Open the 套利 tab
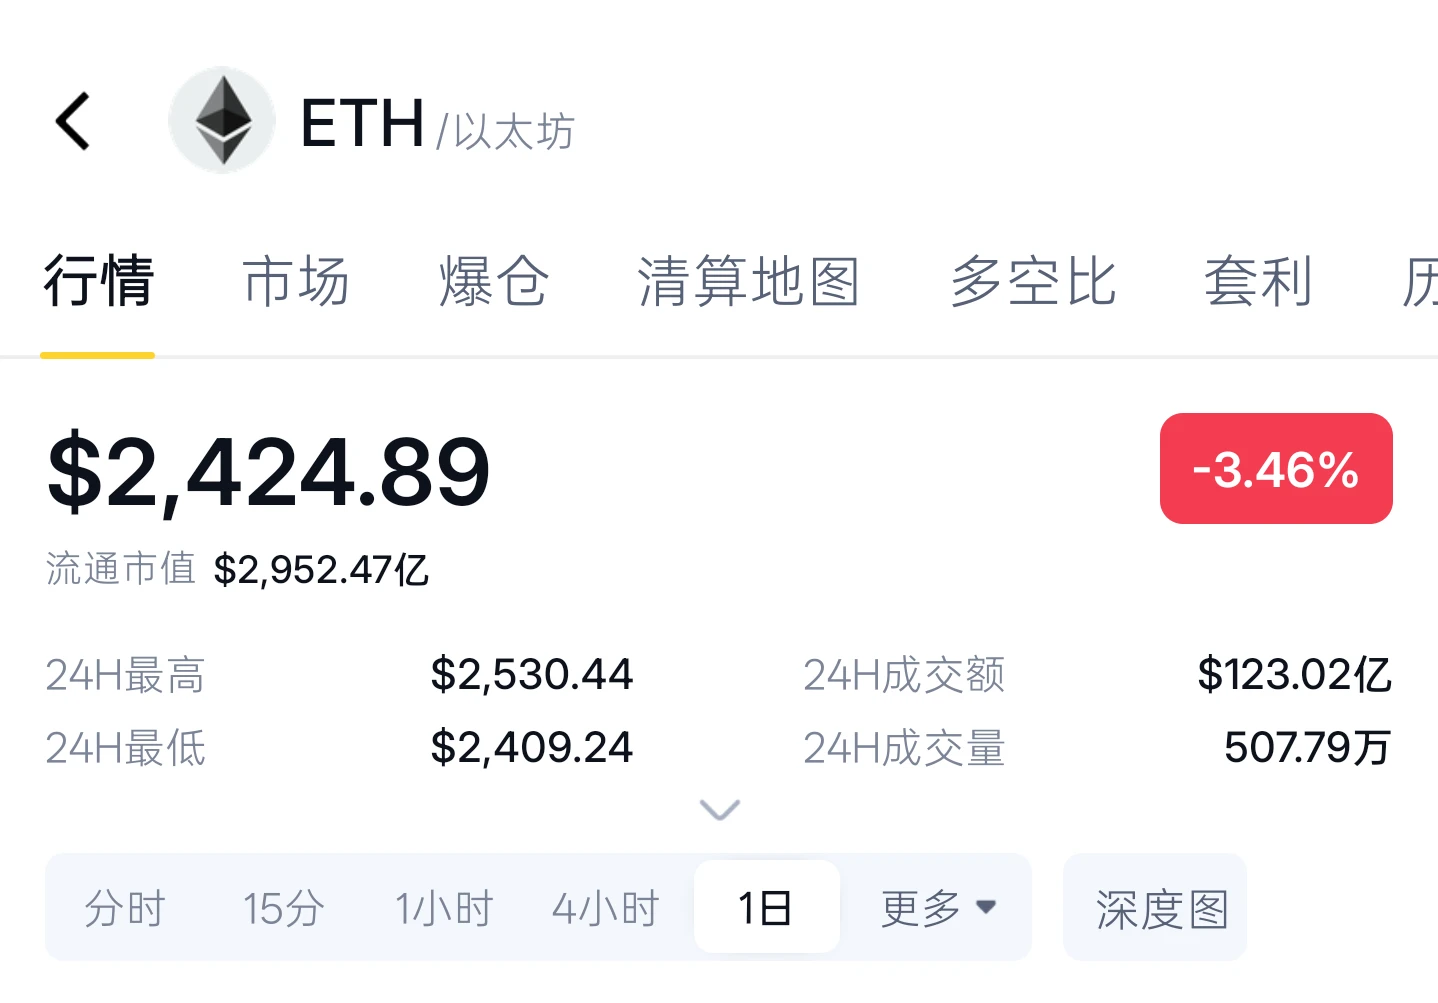This screenshot has width=1438, height=1003. (1258, 281)
